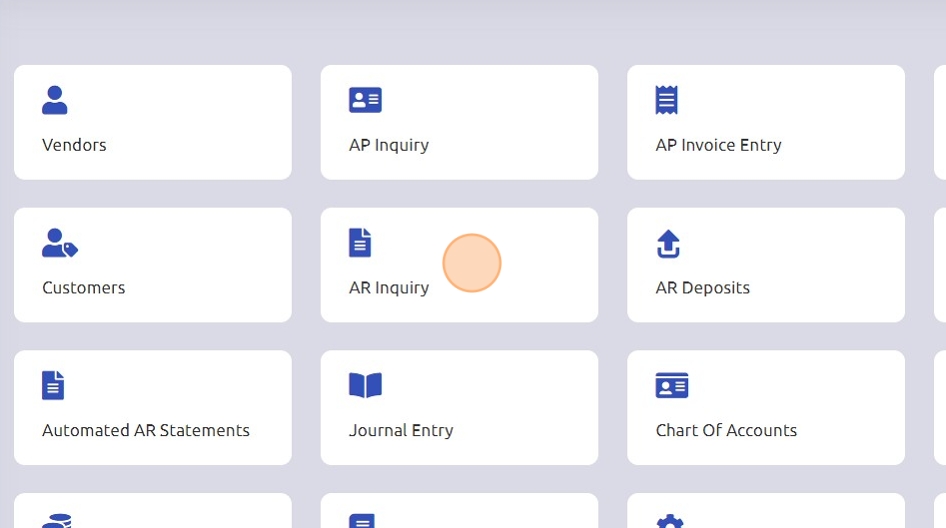The width and height of the screenshot is (946, 528).
Task: Go to AP Invoice Entry text
Action: (718, 145)
